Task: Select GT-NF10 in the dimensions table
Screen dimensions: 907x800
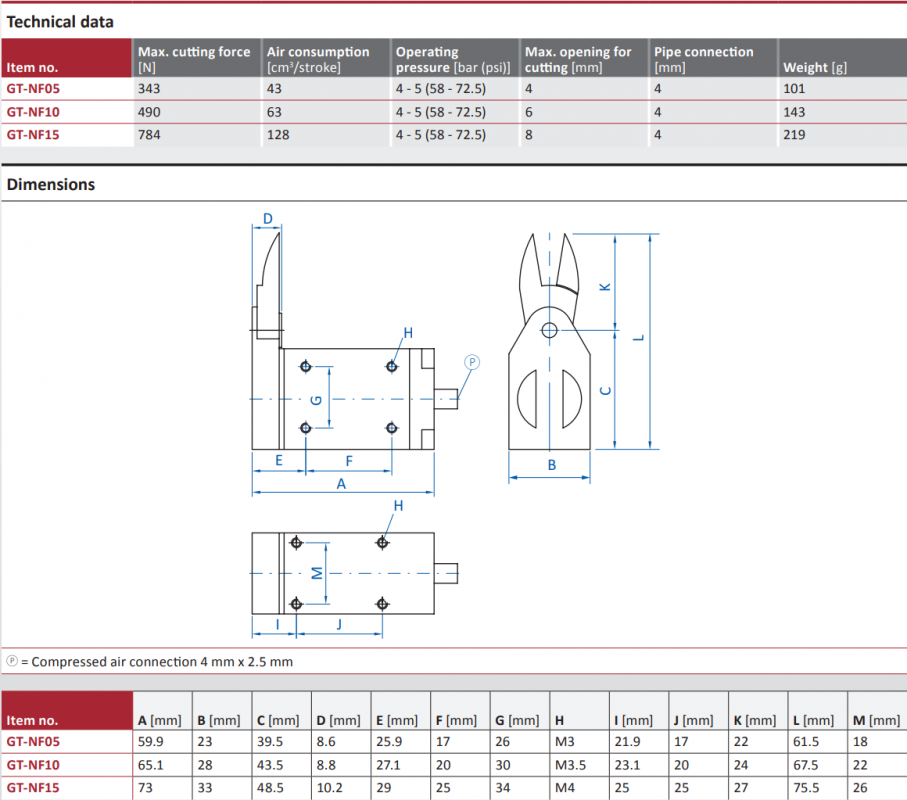Action: pyautogui.click(x=33, y=765)
